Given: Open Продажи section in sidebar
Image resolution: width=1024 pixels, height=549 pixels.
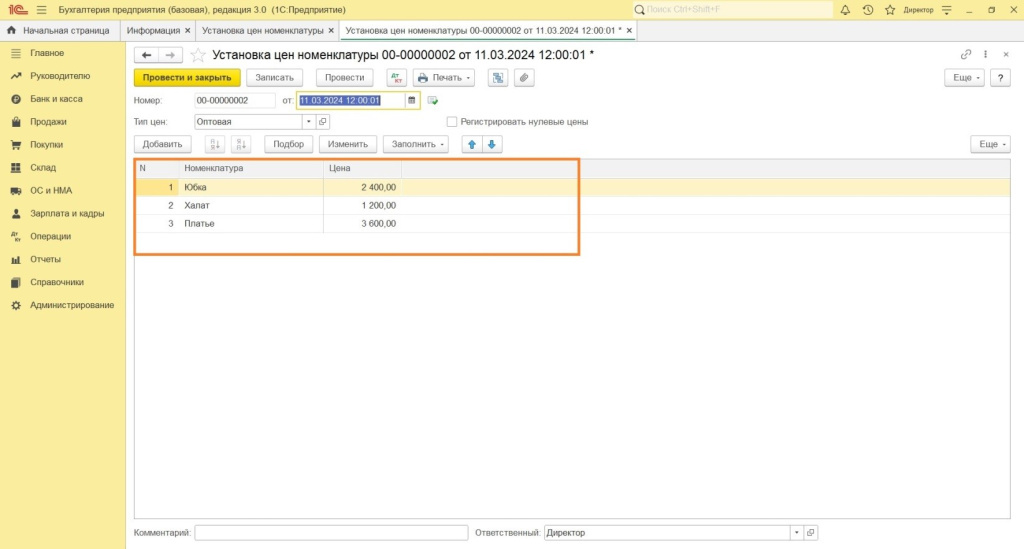Looking at the screenshot, I should 48,122.
